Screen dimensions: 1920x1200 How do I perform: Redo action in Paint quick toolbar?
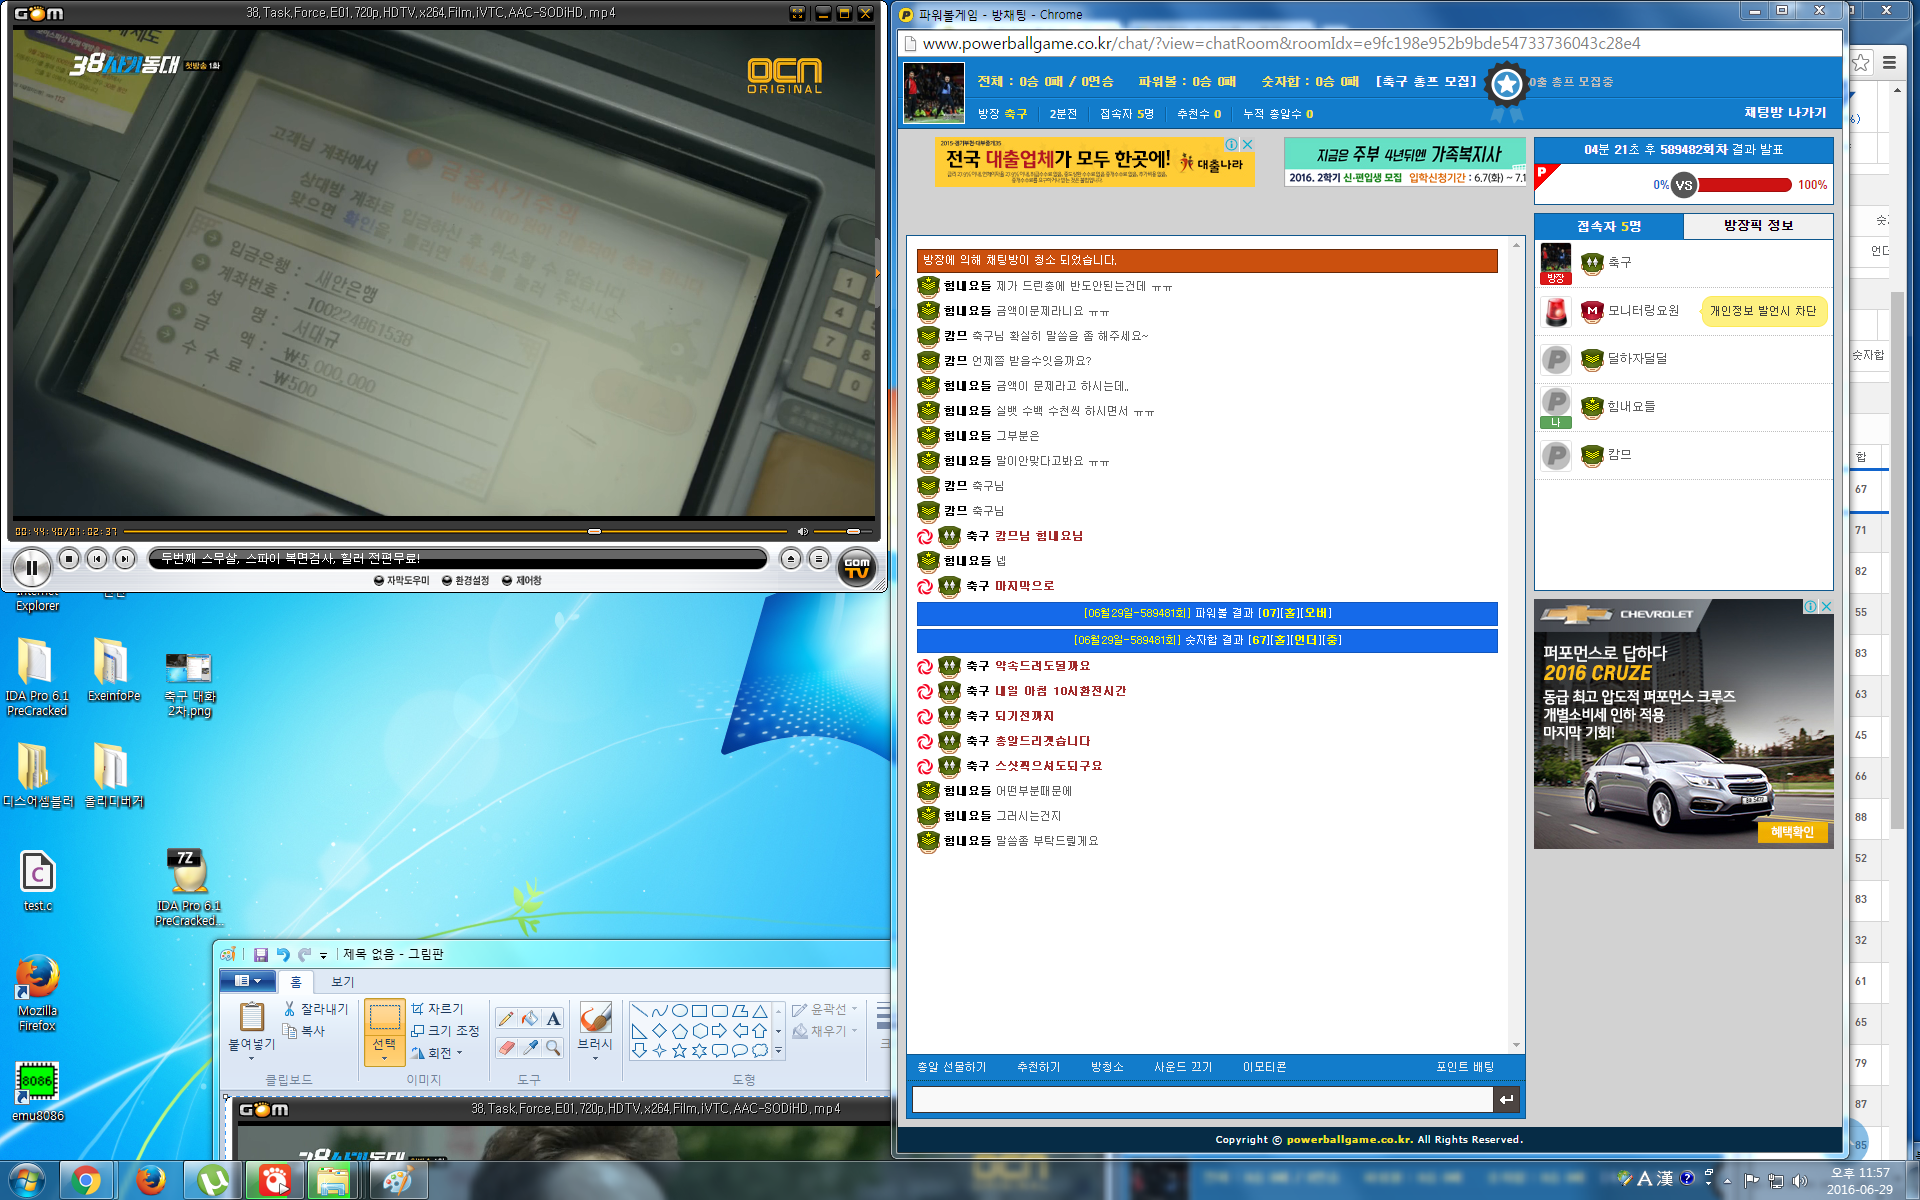point(305,954)
